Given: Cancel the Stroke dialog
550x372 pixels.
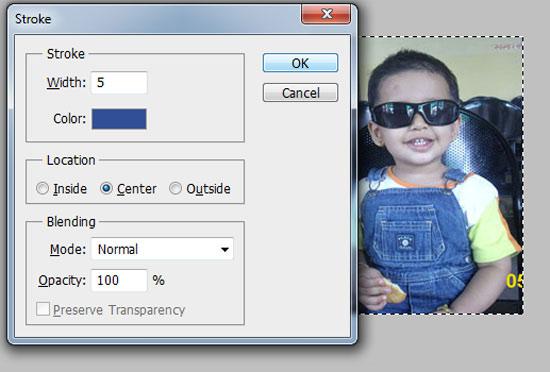Looking at the screenshot, I should [x=300, y=93].
